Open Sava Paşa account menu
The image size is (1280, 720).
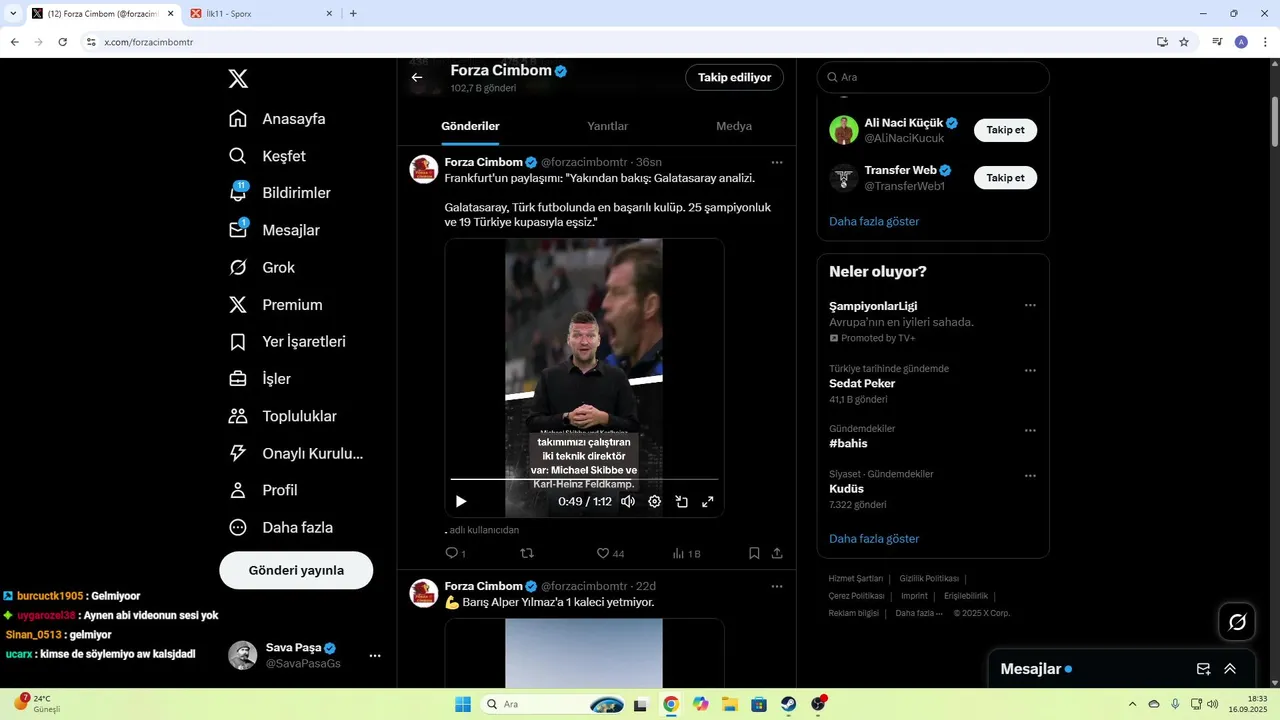tap(305, 655)
